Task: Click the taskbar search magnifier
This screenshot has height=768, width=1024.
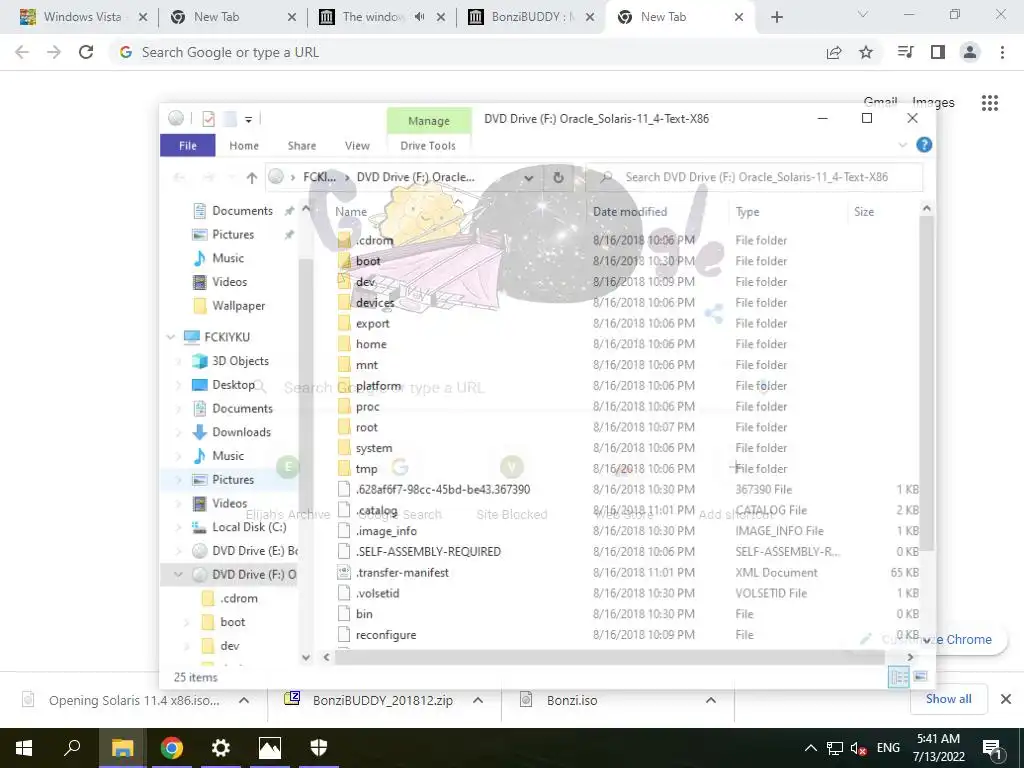Action: coord(72,748)
